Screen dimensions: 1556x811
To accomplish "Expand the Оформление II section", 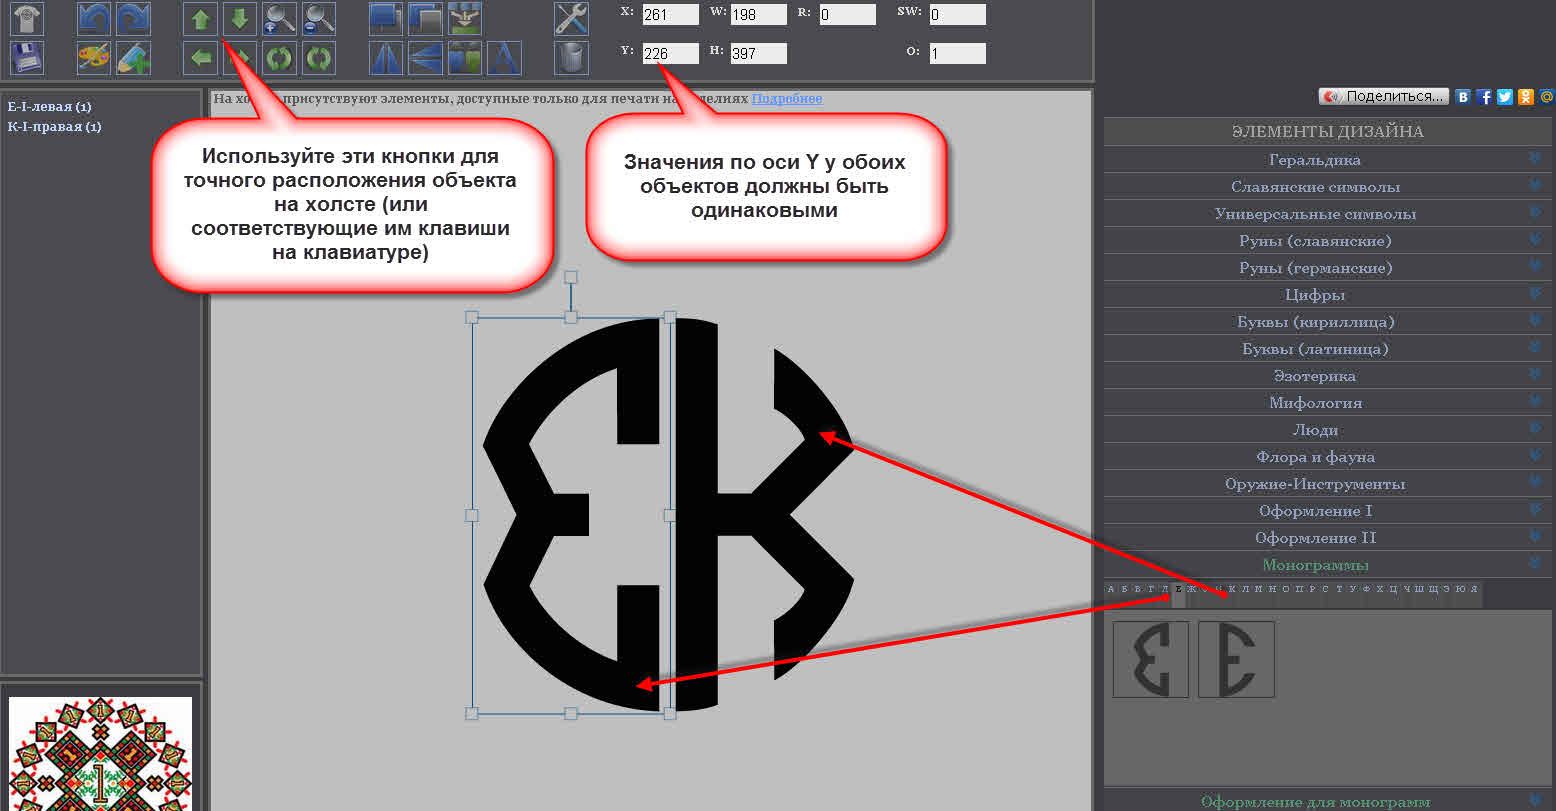I will (1328, 538).
